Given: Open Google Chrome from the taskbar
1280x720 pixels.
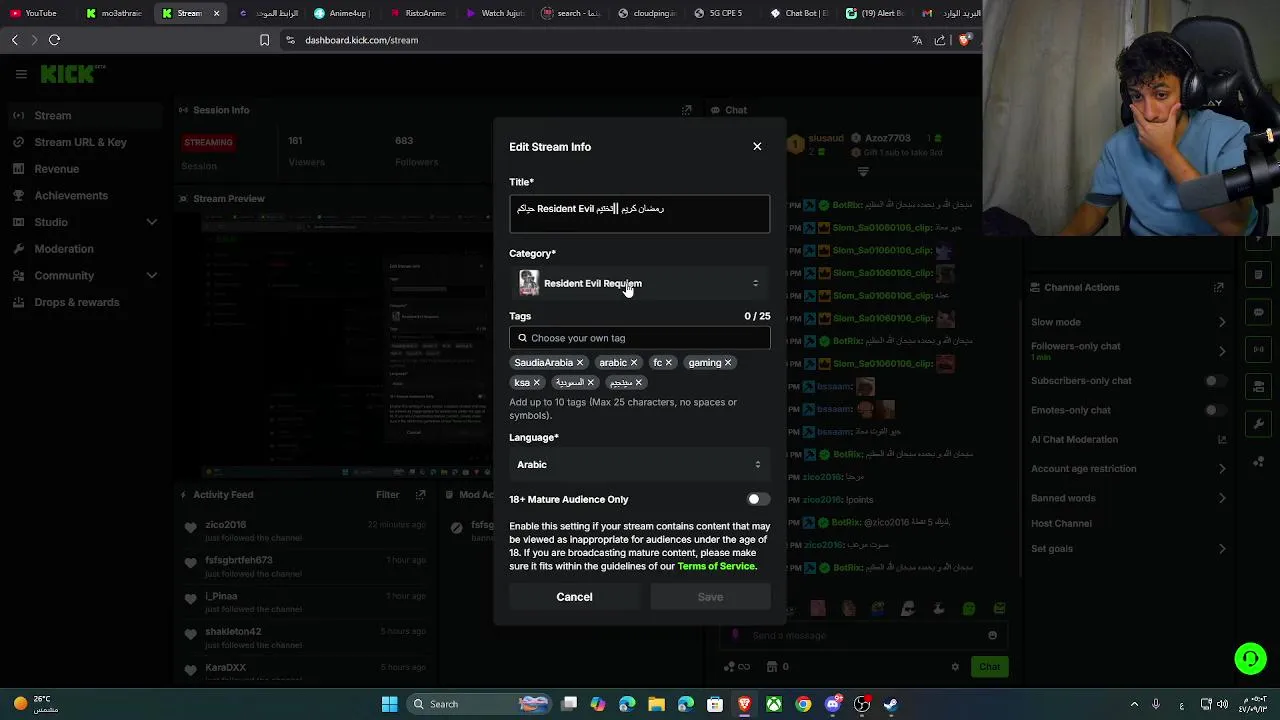Looking at the screenshot, I should pyautogui.click(x=803, y=704).
